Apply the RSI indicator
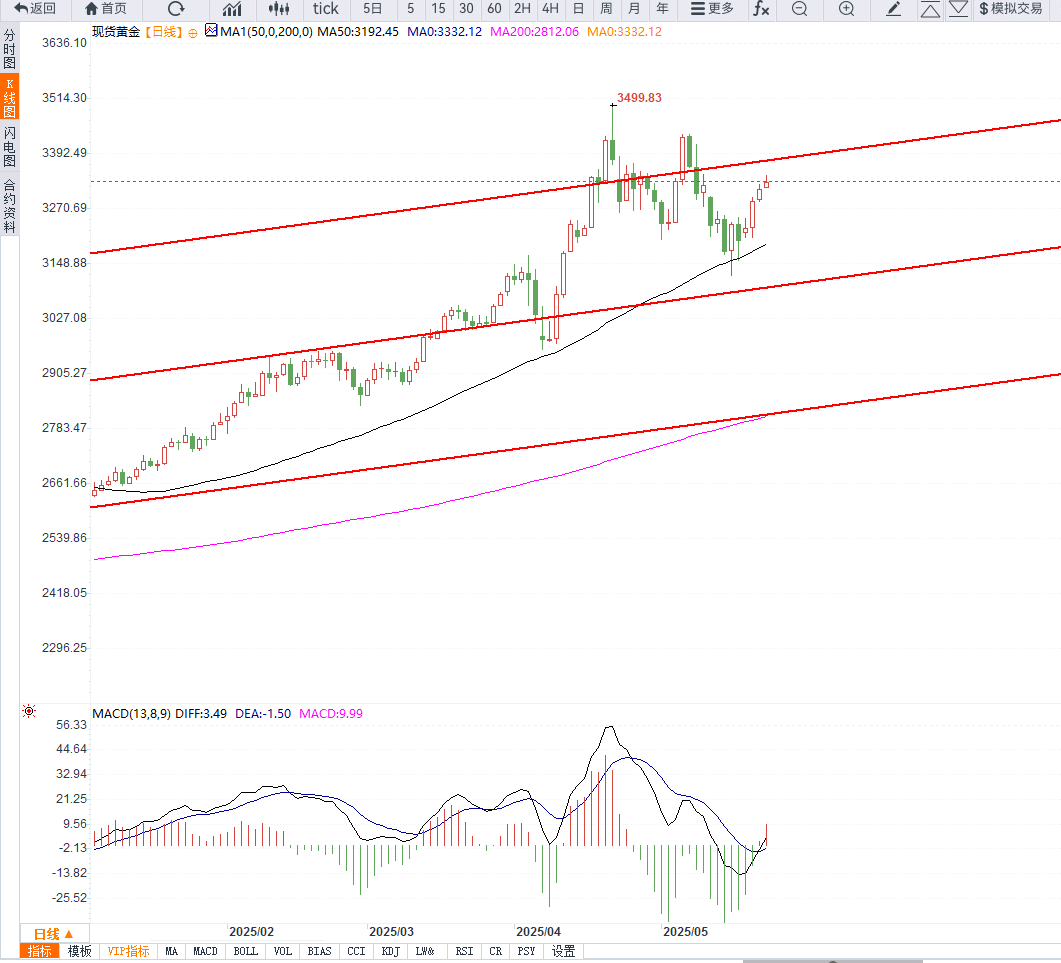 tap(464, 951)
